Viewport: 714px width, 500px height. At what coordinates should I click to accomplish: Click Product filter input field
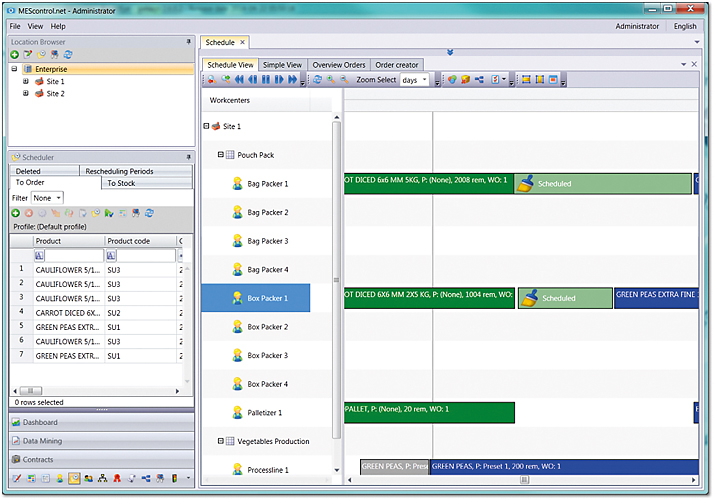tap(74, 255)
